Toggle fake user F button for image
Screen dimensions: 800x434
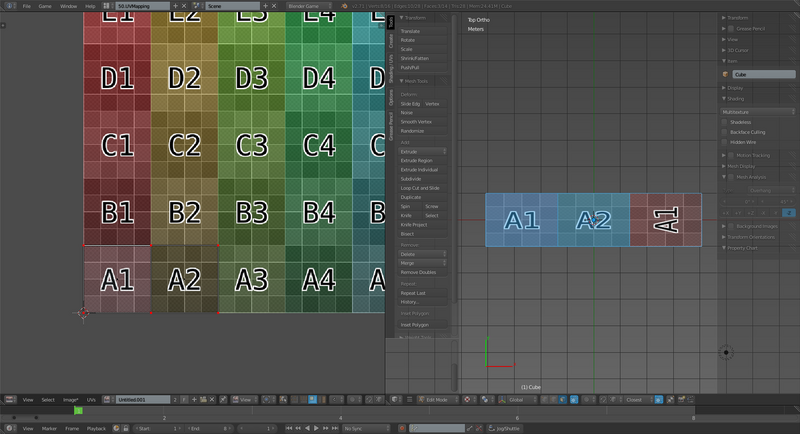pos(184,400)
